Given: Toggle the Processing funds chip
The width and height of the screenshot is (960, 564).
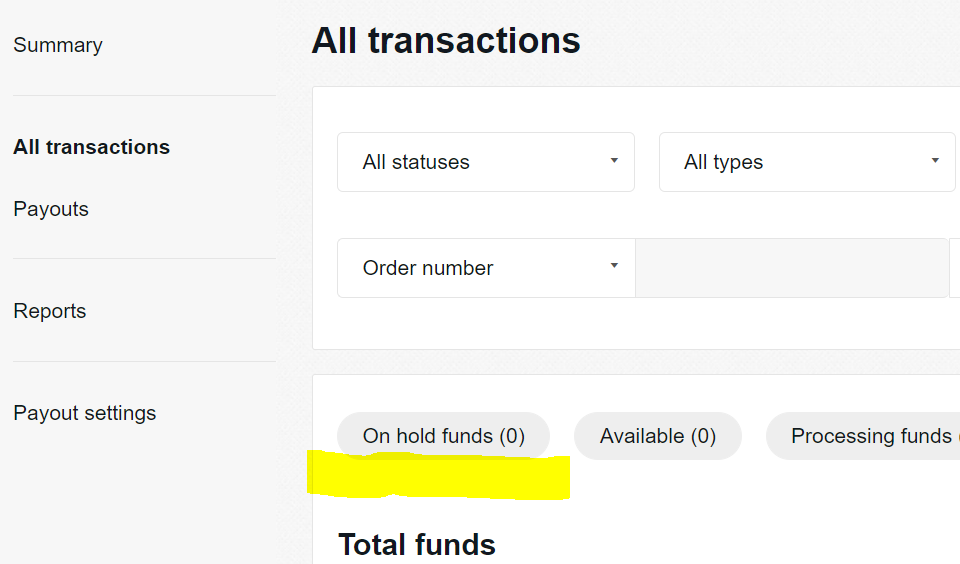Looking at the screenshot, I should (865, 436).
